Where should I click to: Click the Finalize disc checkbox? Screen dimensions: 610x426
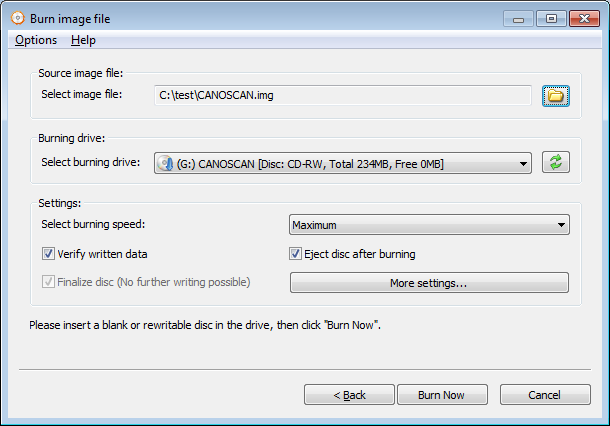point(48,282)
